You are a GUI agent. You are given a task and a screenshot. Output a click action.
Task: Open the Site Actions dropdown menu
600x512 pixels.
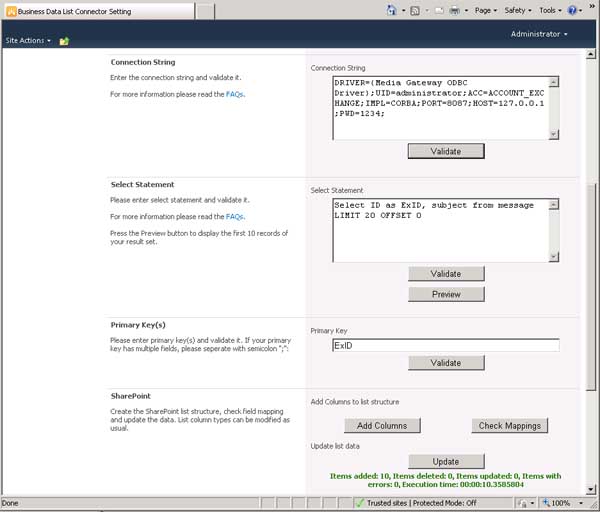point(28,40)
